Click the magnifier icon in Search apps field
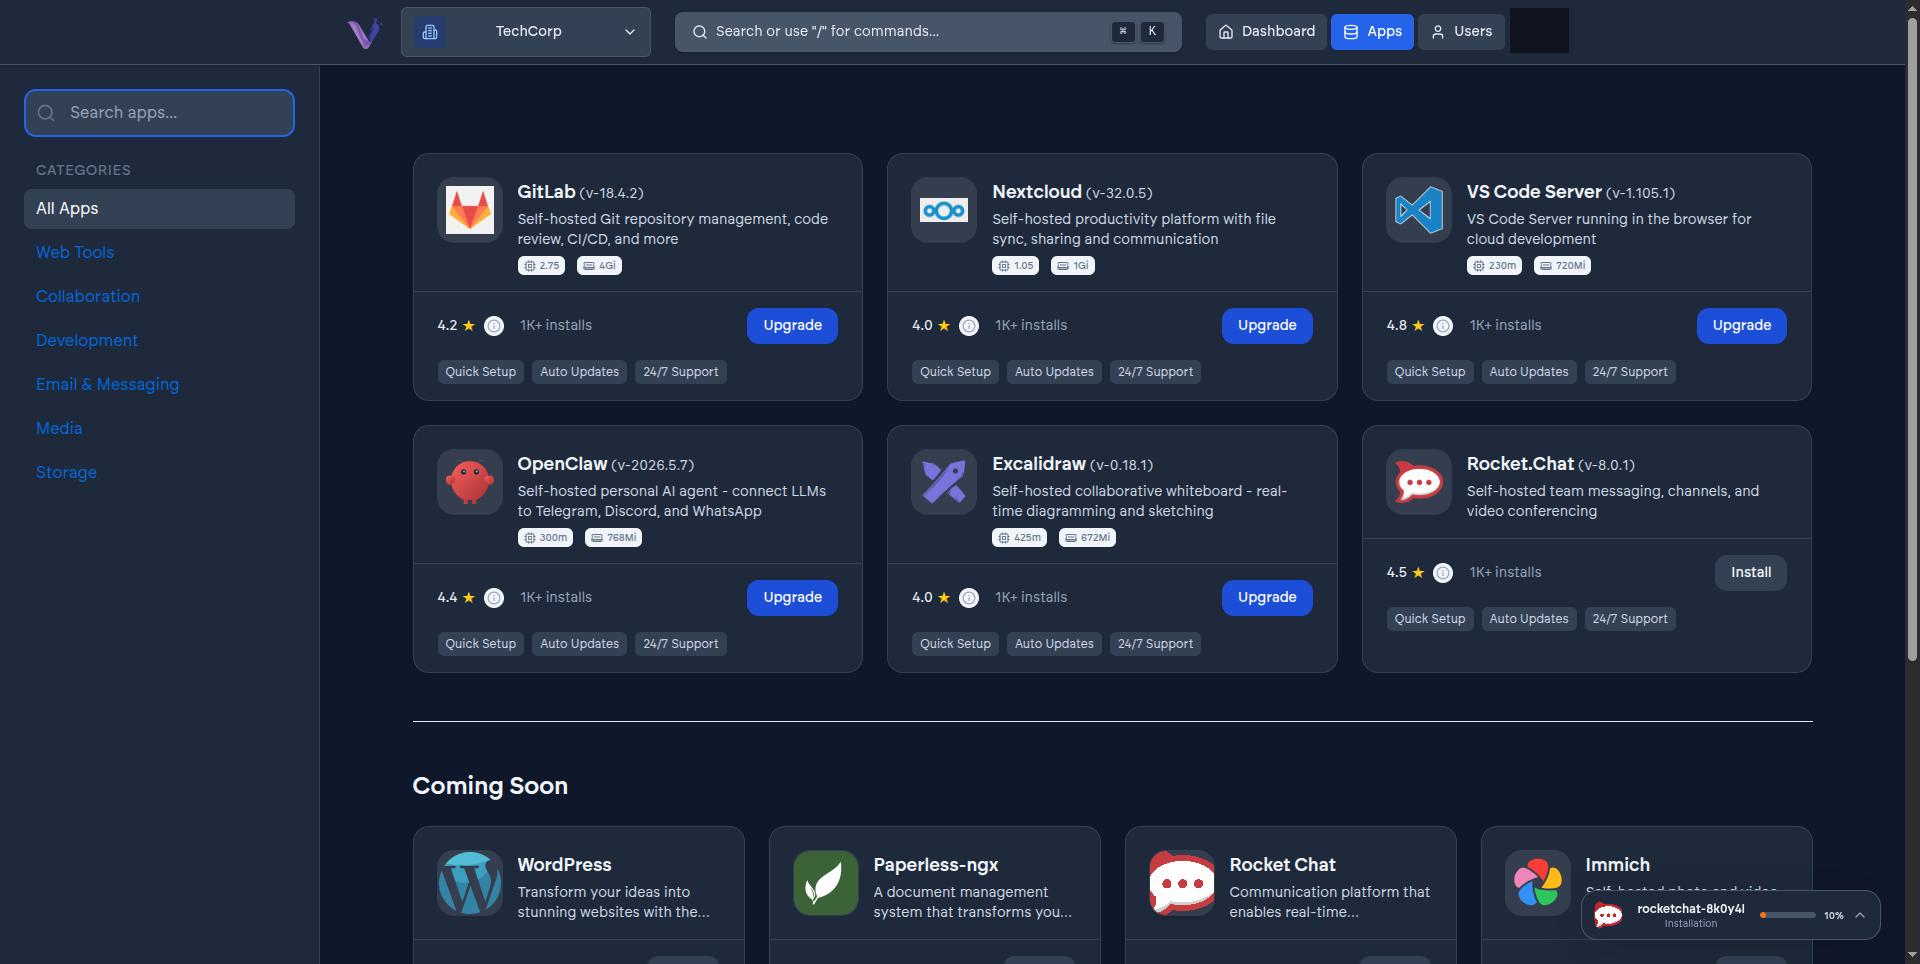 point(46,113)
